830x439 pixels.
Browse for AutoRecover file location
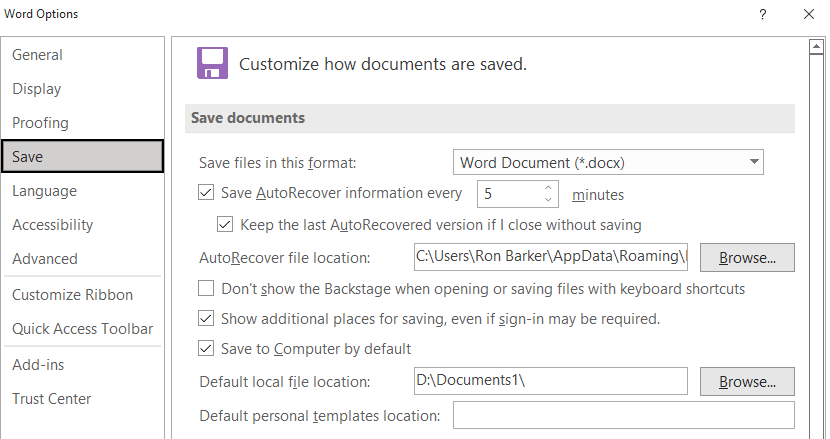747,258
